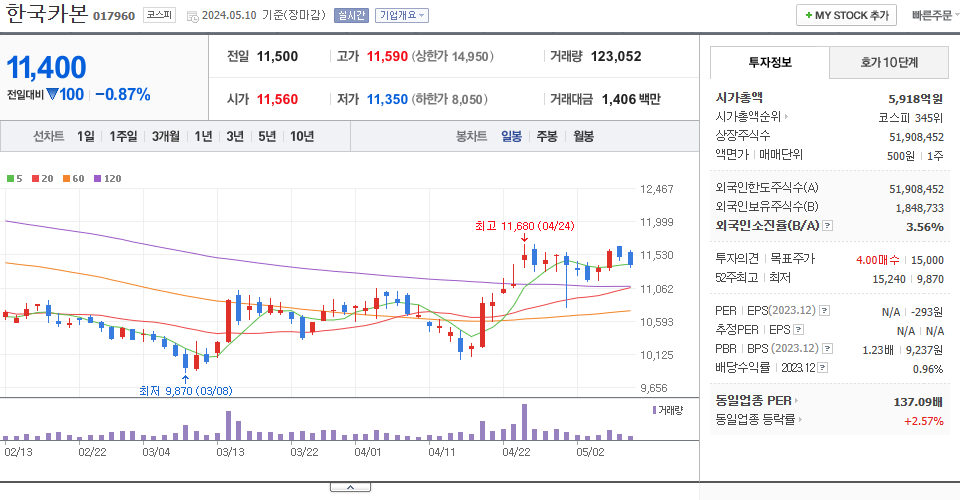Image resolution: width=960 pixels, height=500 pixels.
Task: Click the 전일 value 11,500
Action: [277, 56]
